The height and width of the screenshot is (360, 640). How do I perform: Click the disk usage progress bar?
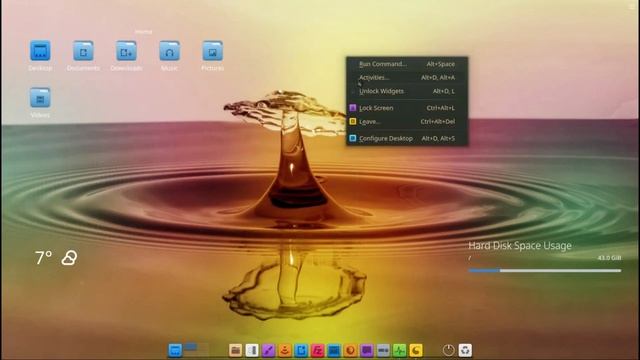coord(544,271)
